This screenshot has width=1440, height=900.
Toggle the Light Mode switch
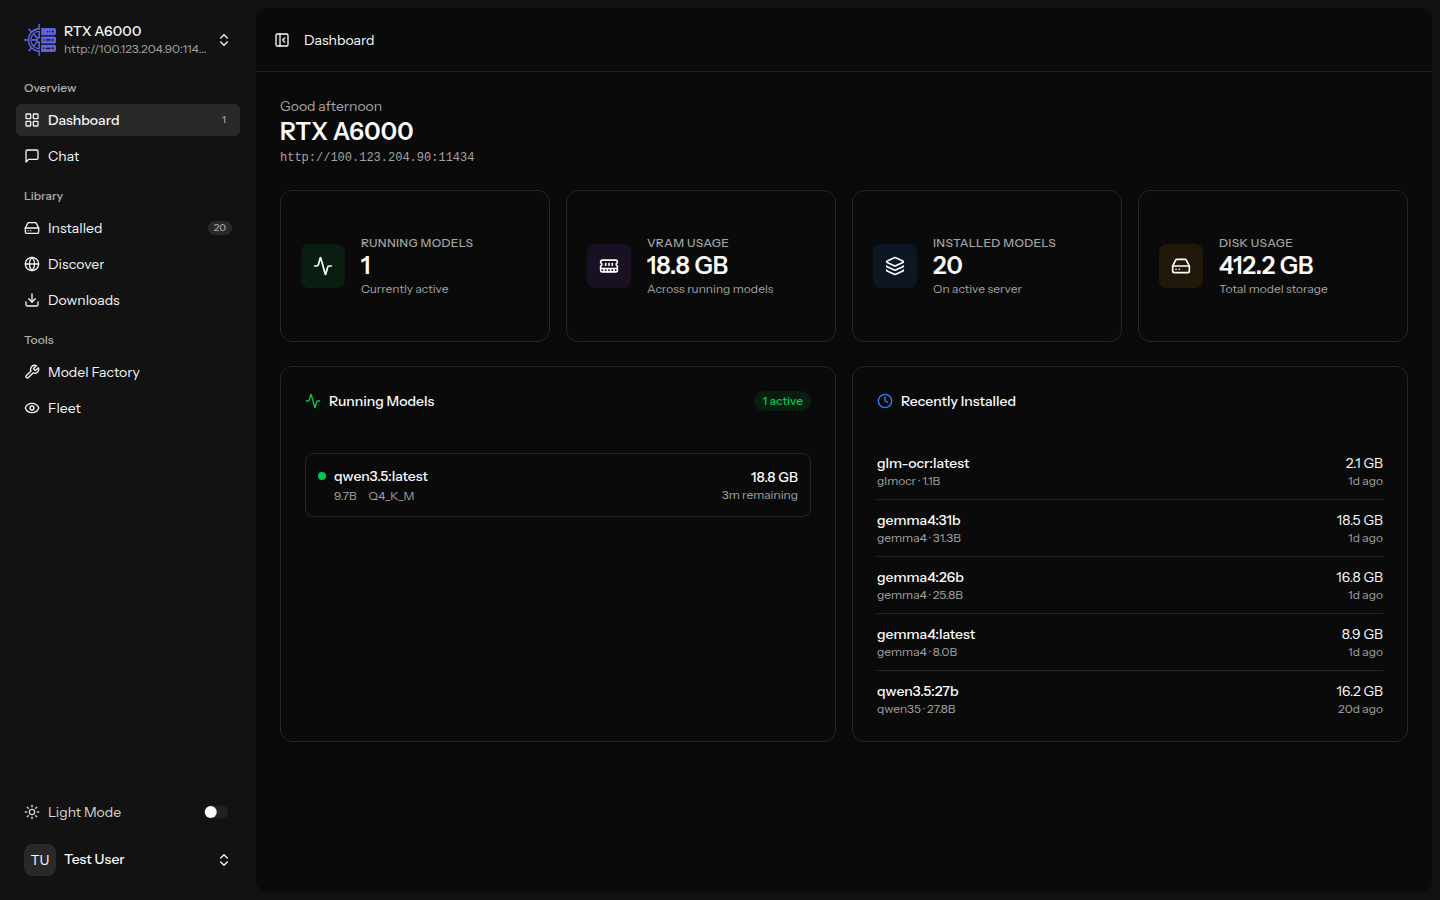pyautogui.click(x=213, y=812)
